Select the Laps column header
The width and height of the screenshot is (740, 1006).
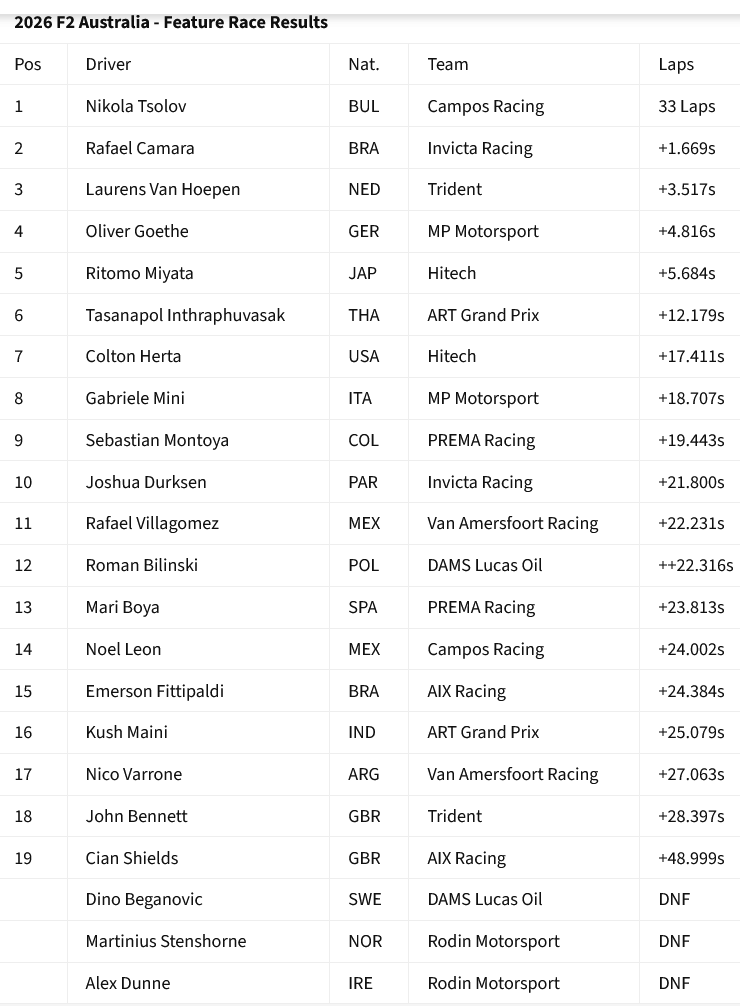[676, 64]
